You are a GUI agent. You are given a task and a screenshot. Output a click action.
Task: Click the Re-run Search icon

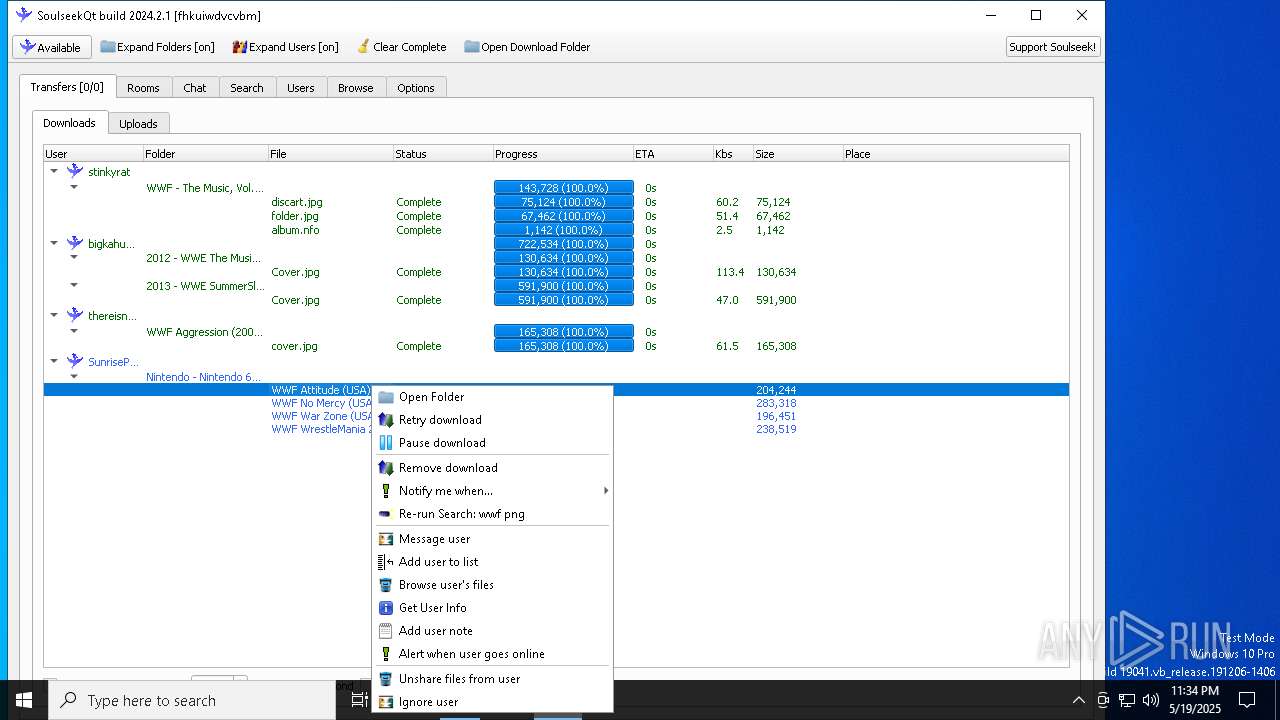point(386,514)
